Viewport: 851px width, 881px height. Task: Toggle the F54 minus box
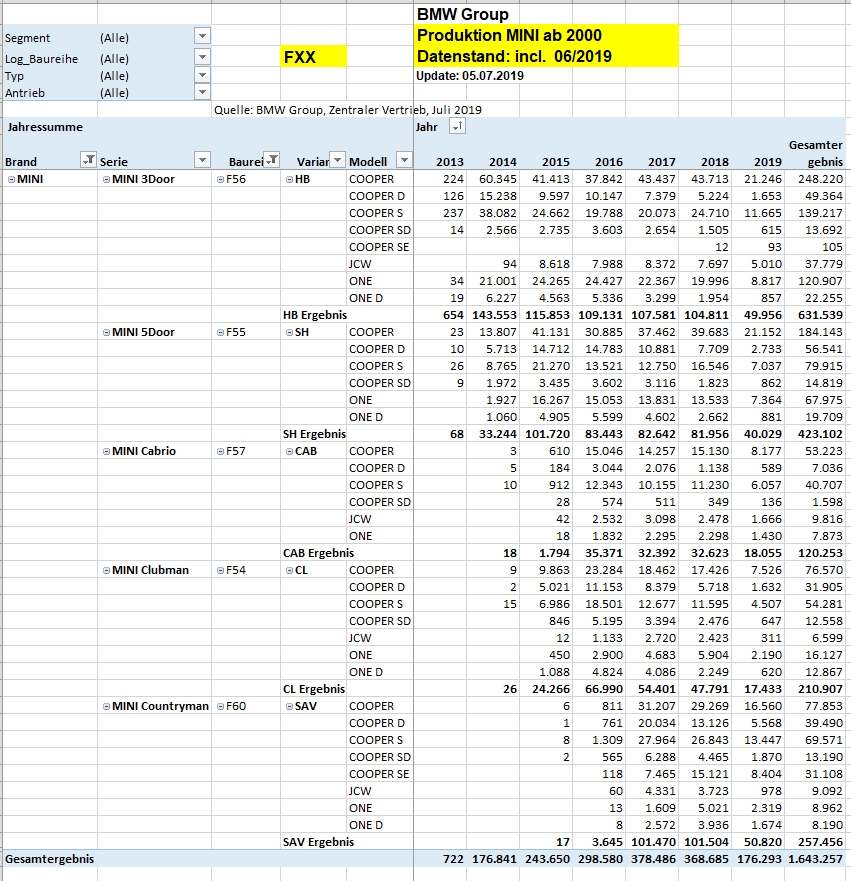(x=220, y=570)
